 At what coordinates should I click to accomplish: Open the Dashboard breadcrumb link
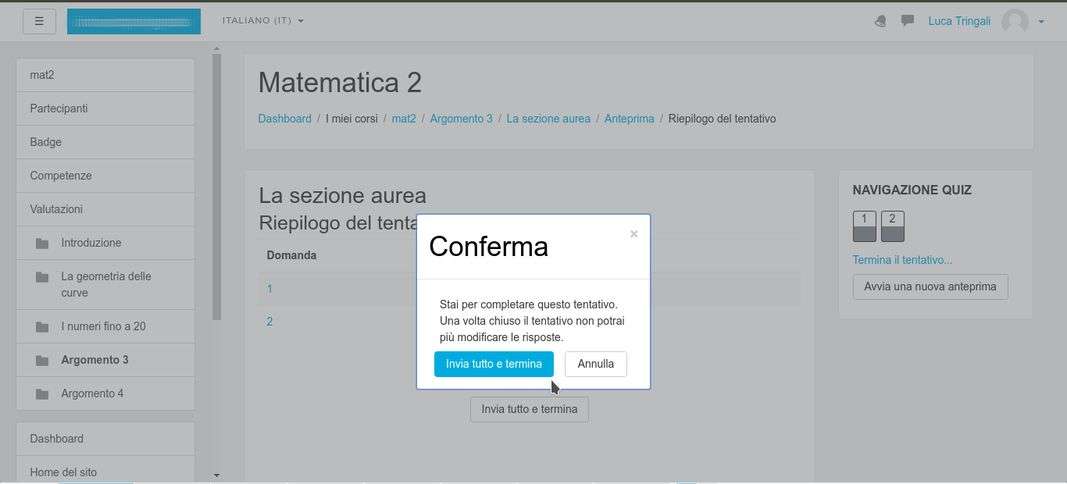pyautogui.click(x=284, y=118)
